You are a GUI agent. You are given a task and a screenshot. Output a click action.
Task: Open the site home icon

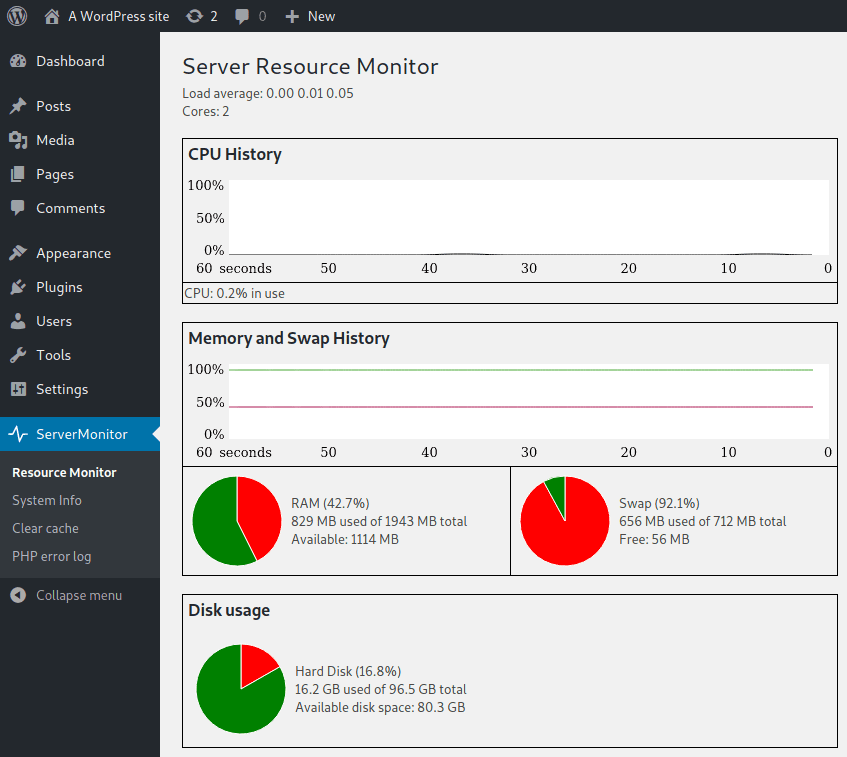(52, 16)
